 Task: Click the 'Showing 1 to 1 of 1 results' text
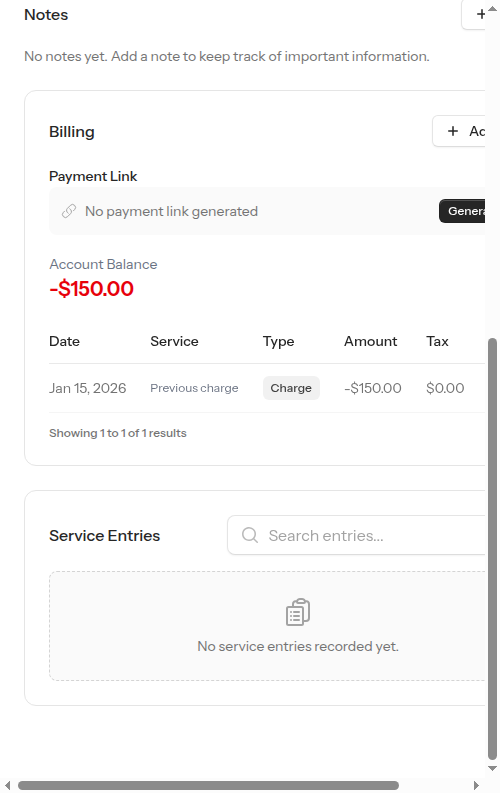tap(118, 433)
